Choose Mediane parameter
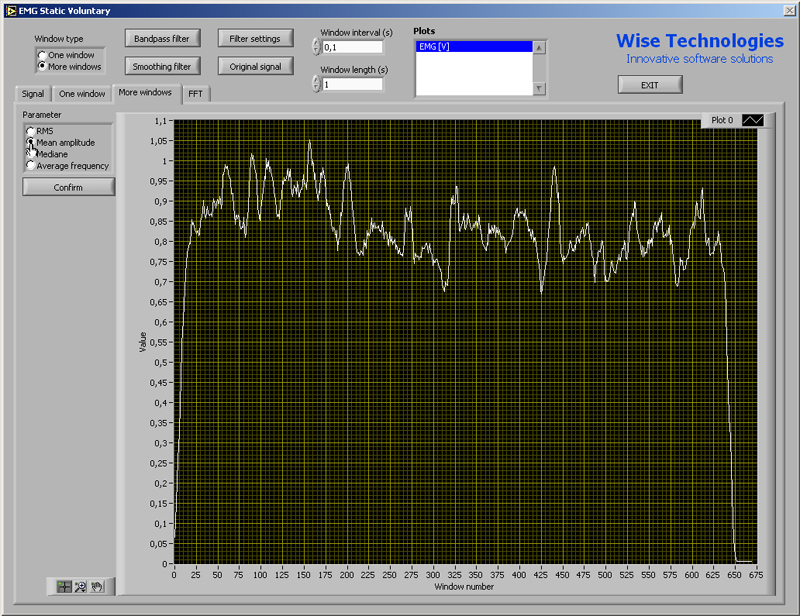Viewport: 800px width, 616px height. pos(31,154)
